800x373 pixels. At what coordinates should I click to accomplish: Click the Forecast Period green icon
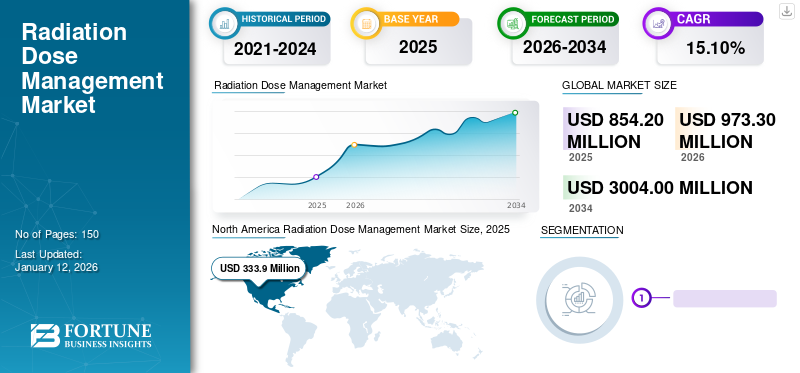tap(512, 23)
